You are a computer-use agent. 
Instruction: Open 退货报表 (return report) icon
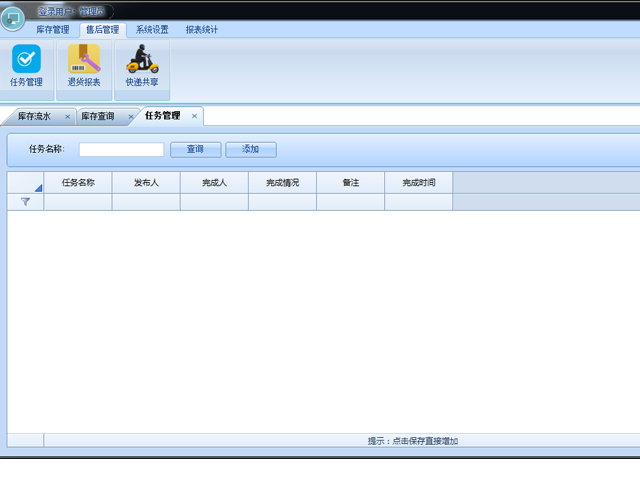coord(84,66)
